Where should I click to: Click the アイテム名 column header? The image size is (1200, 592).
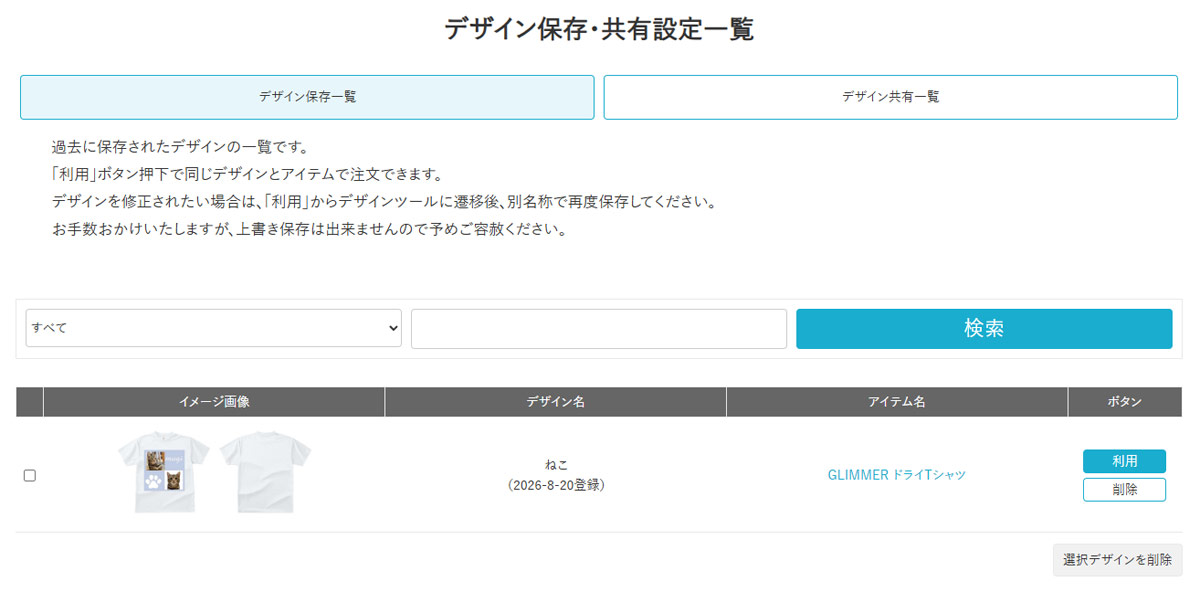click(897, 402)
